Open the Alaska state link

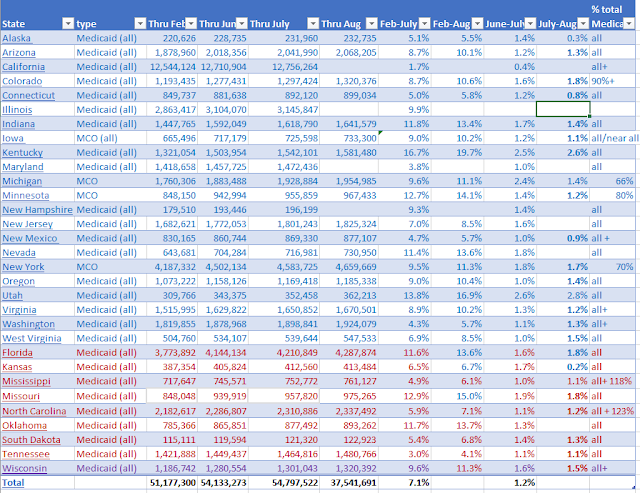click(x=16, y=38)
